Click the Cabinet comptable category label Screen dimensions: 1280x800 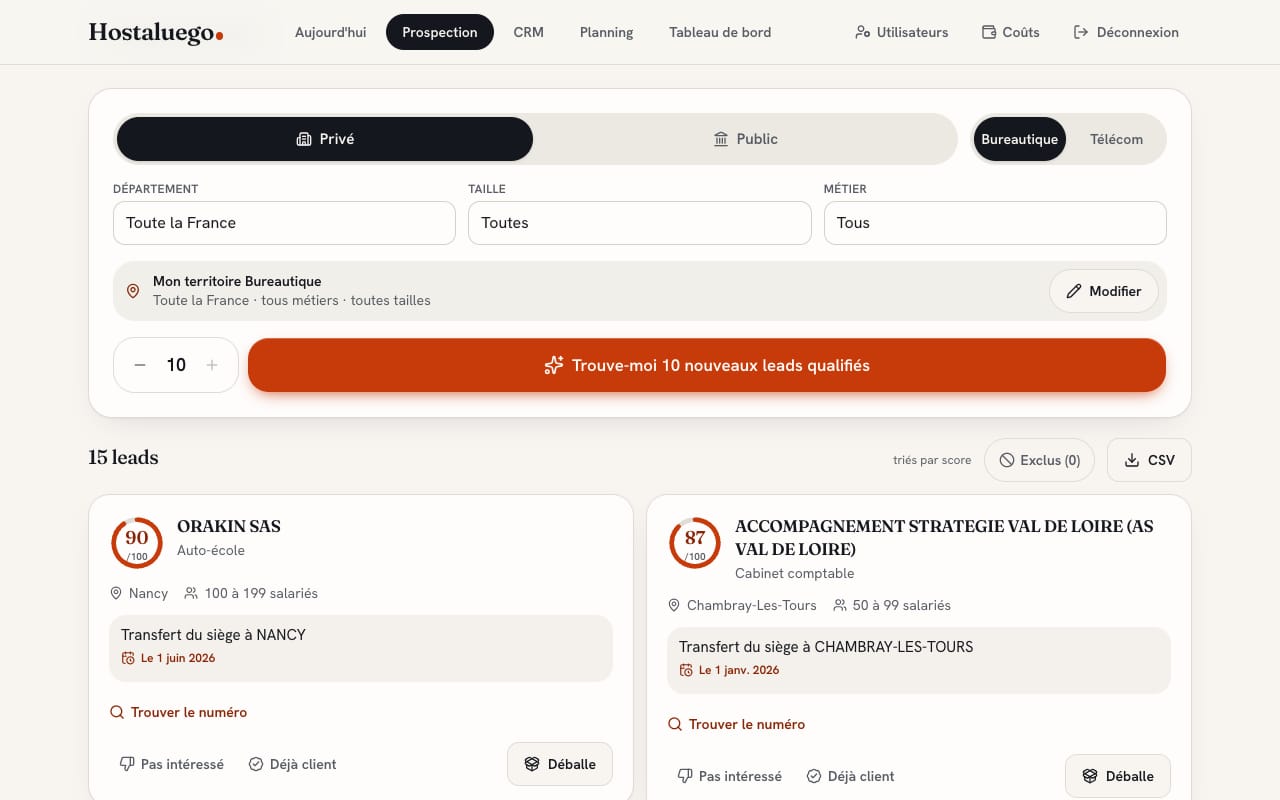(x=795, y=573)
